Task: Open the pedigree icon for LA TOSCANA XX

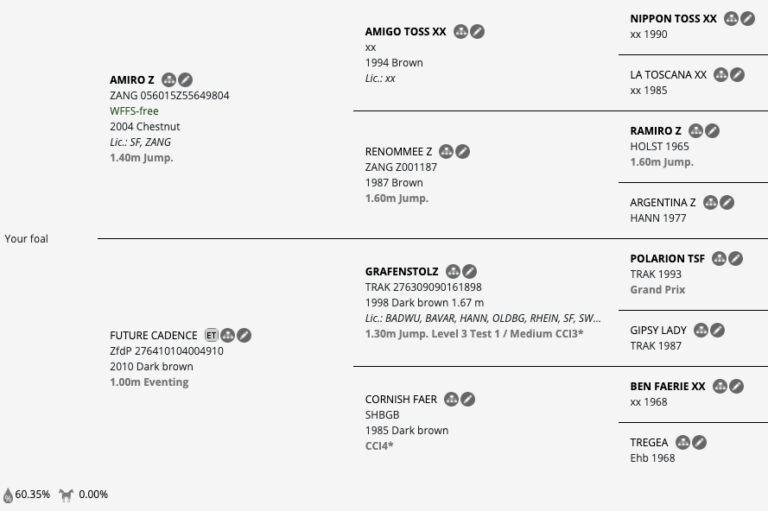Action: point(720,74)
